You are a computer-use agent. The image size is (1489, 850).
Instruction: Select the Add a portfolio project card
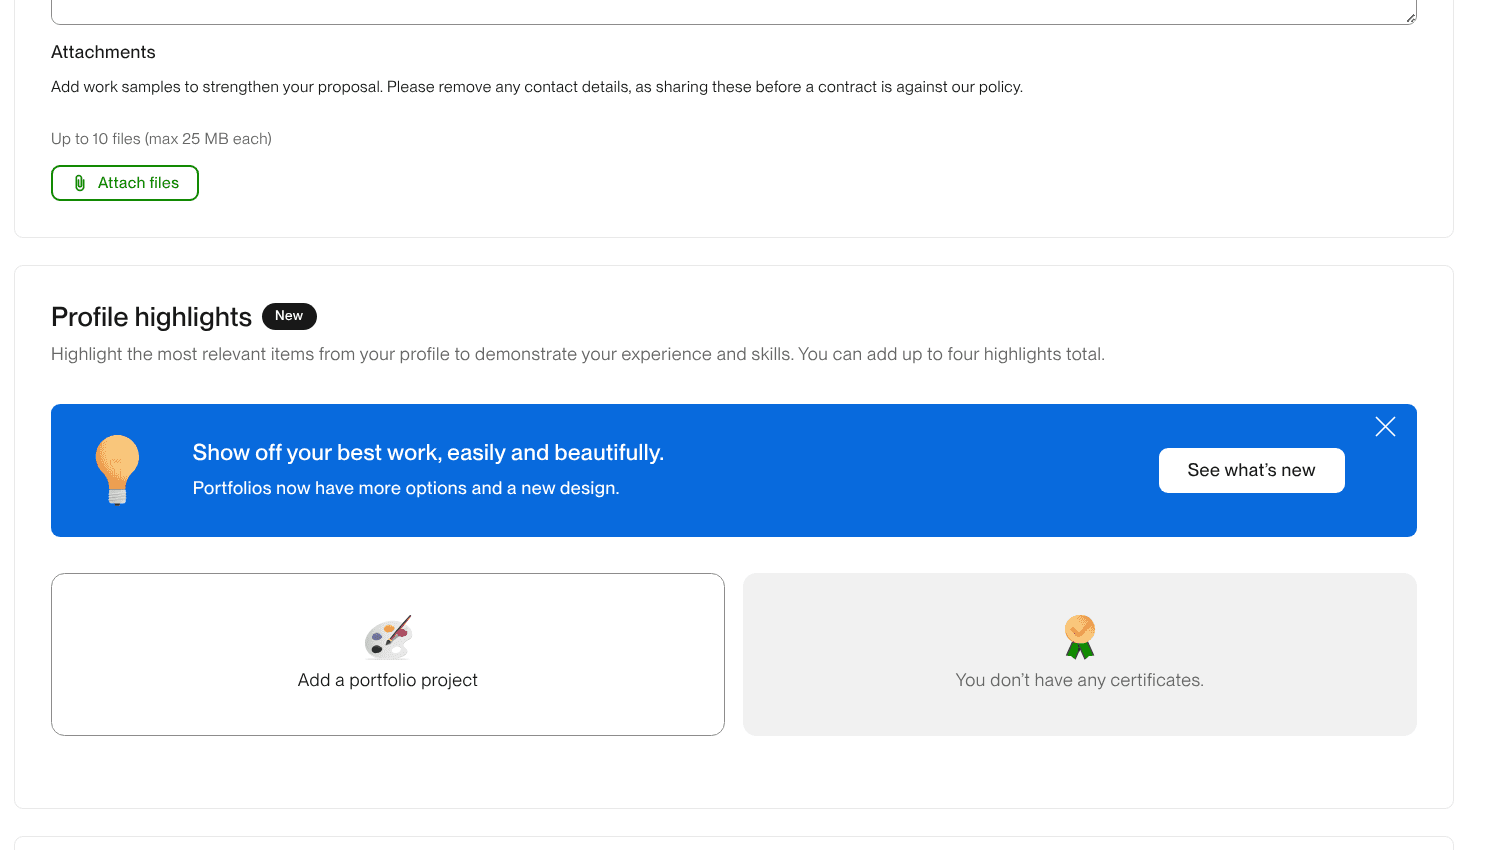pyautogui.click(x=388, y=654)
